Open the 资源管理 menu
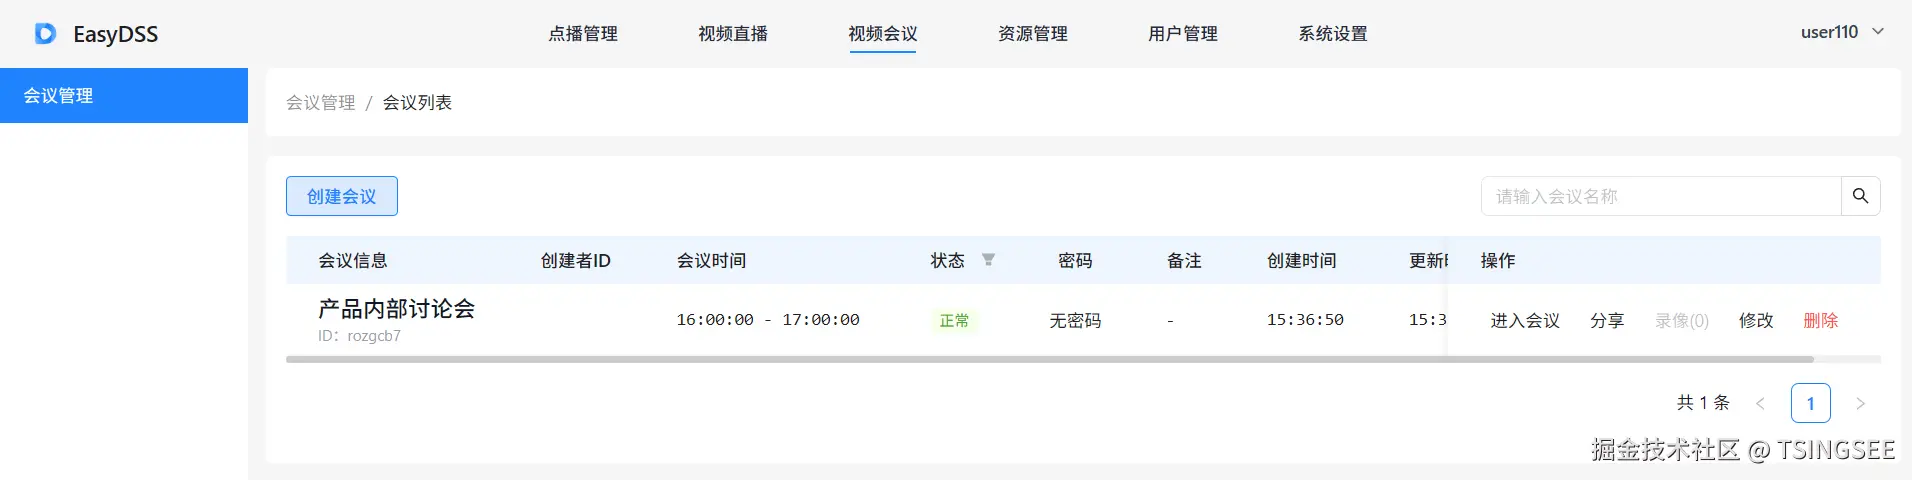This screenshot has height=480, width=1912. click(1033, 34)
